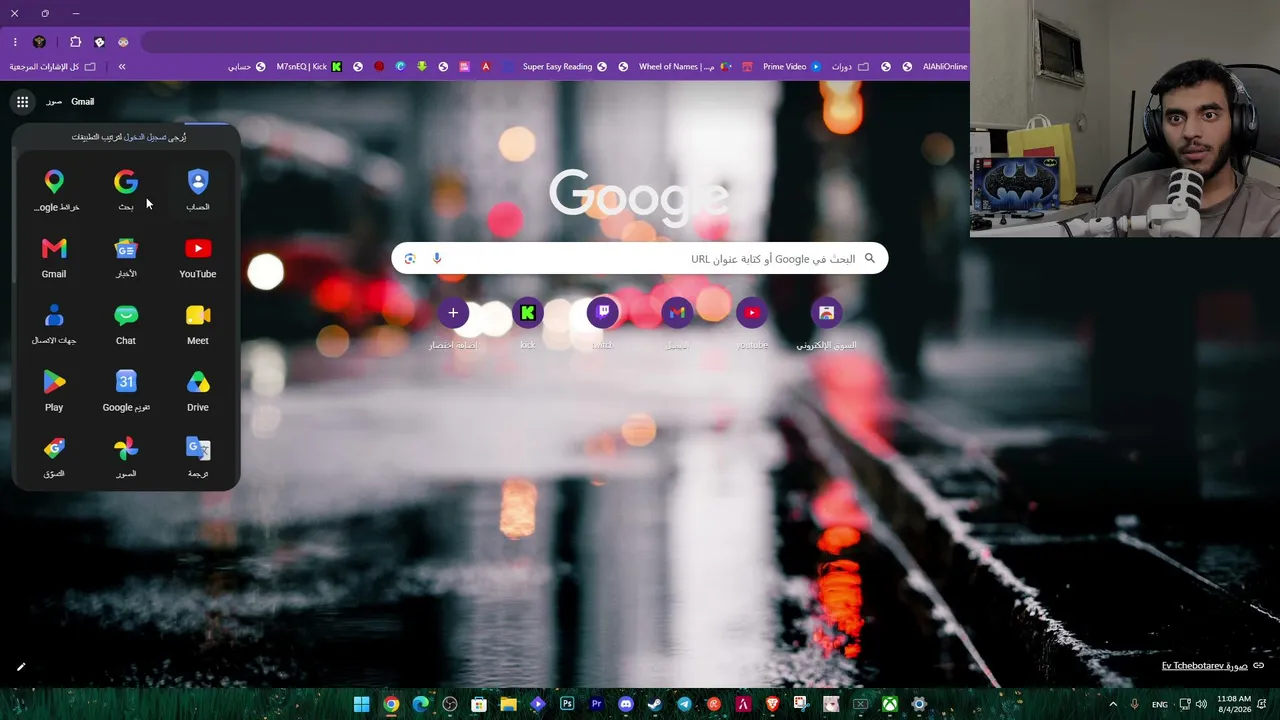Open the kick shortcut tile
This screenshot has height=720, width=1280.
(x=528, y=313)
